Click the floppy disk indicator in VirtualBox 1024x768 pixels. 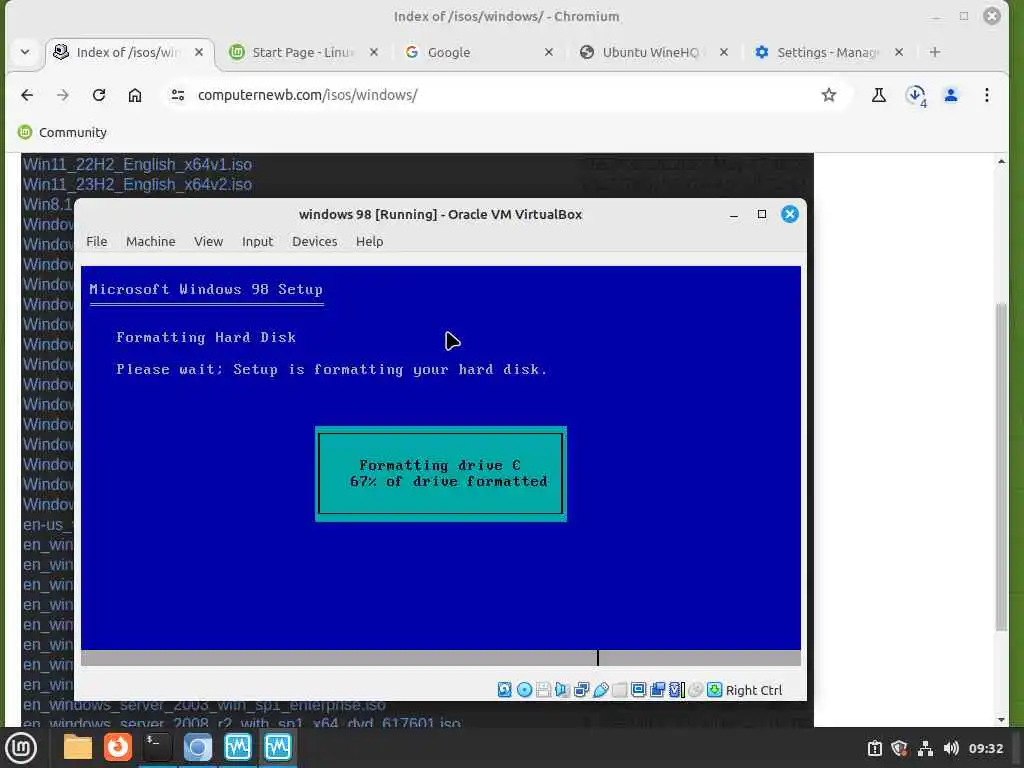point(543,690)
